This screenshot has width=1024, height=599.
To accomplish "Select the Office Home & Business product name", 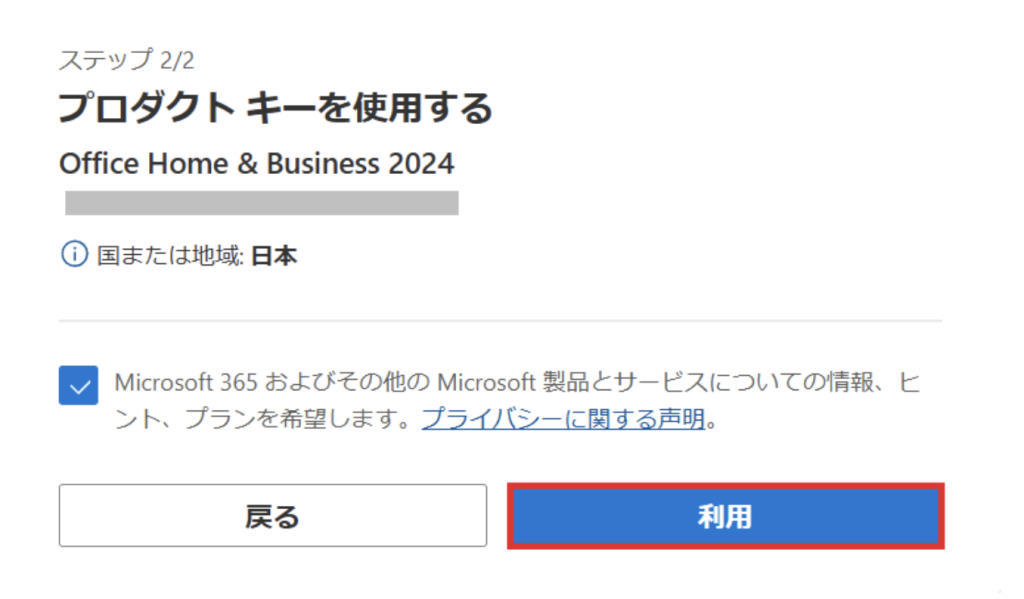I will point(257,163).
